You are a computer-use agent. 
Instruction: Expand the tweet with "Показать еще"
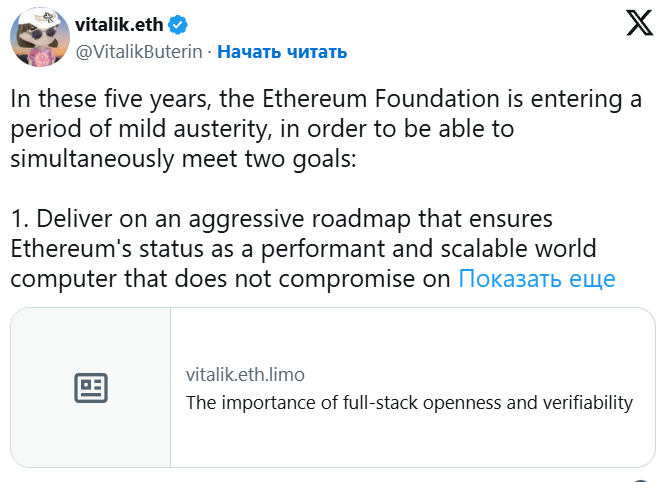tap(536, 279)
